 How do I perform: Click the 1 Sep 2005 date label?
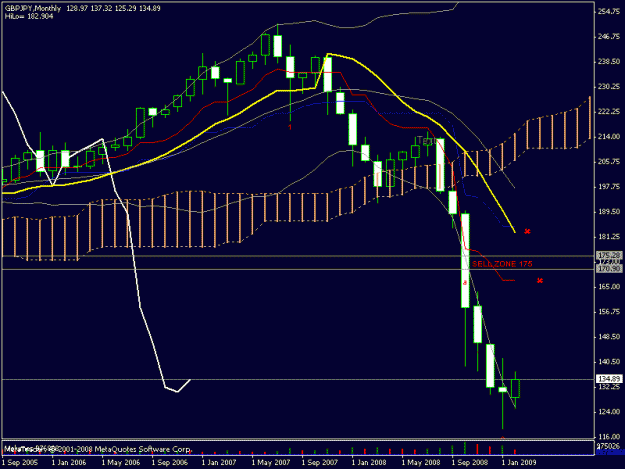point(20,463)
